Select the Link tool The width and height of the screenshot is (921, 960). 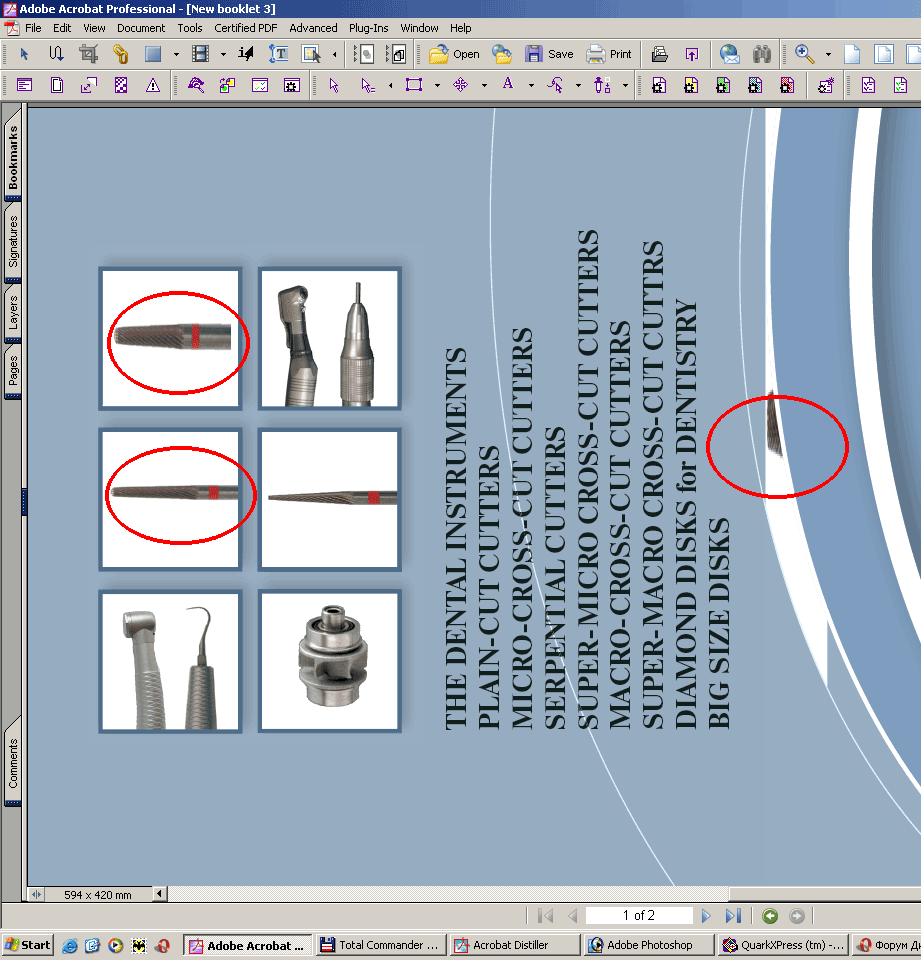121,54
